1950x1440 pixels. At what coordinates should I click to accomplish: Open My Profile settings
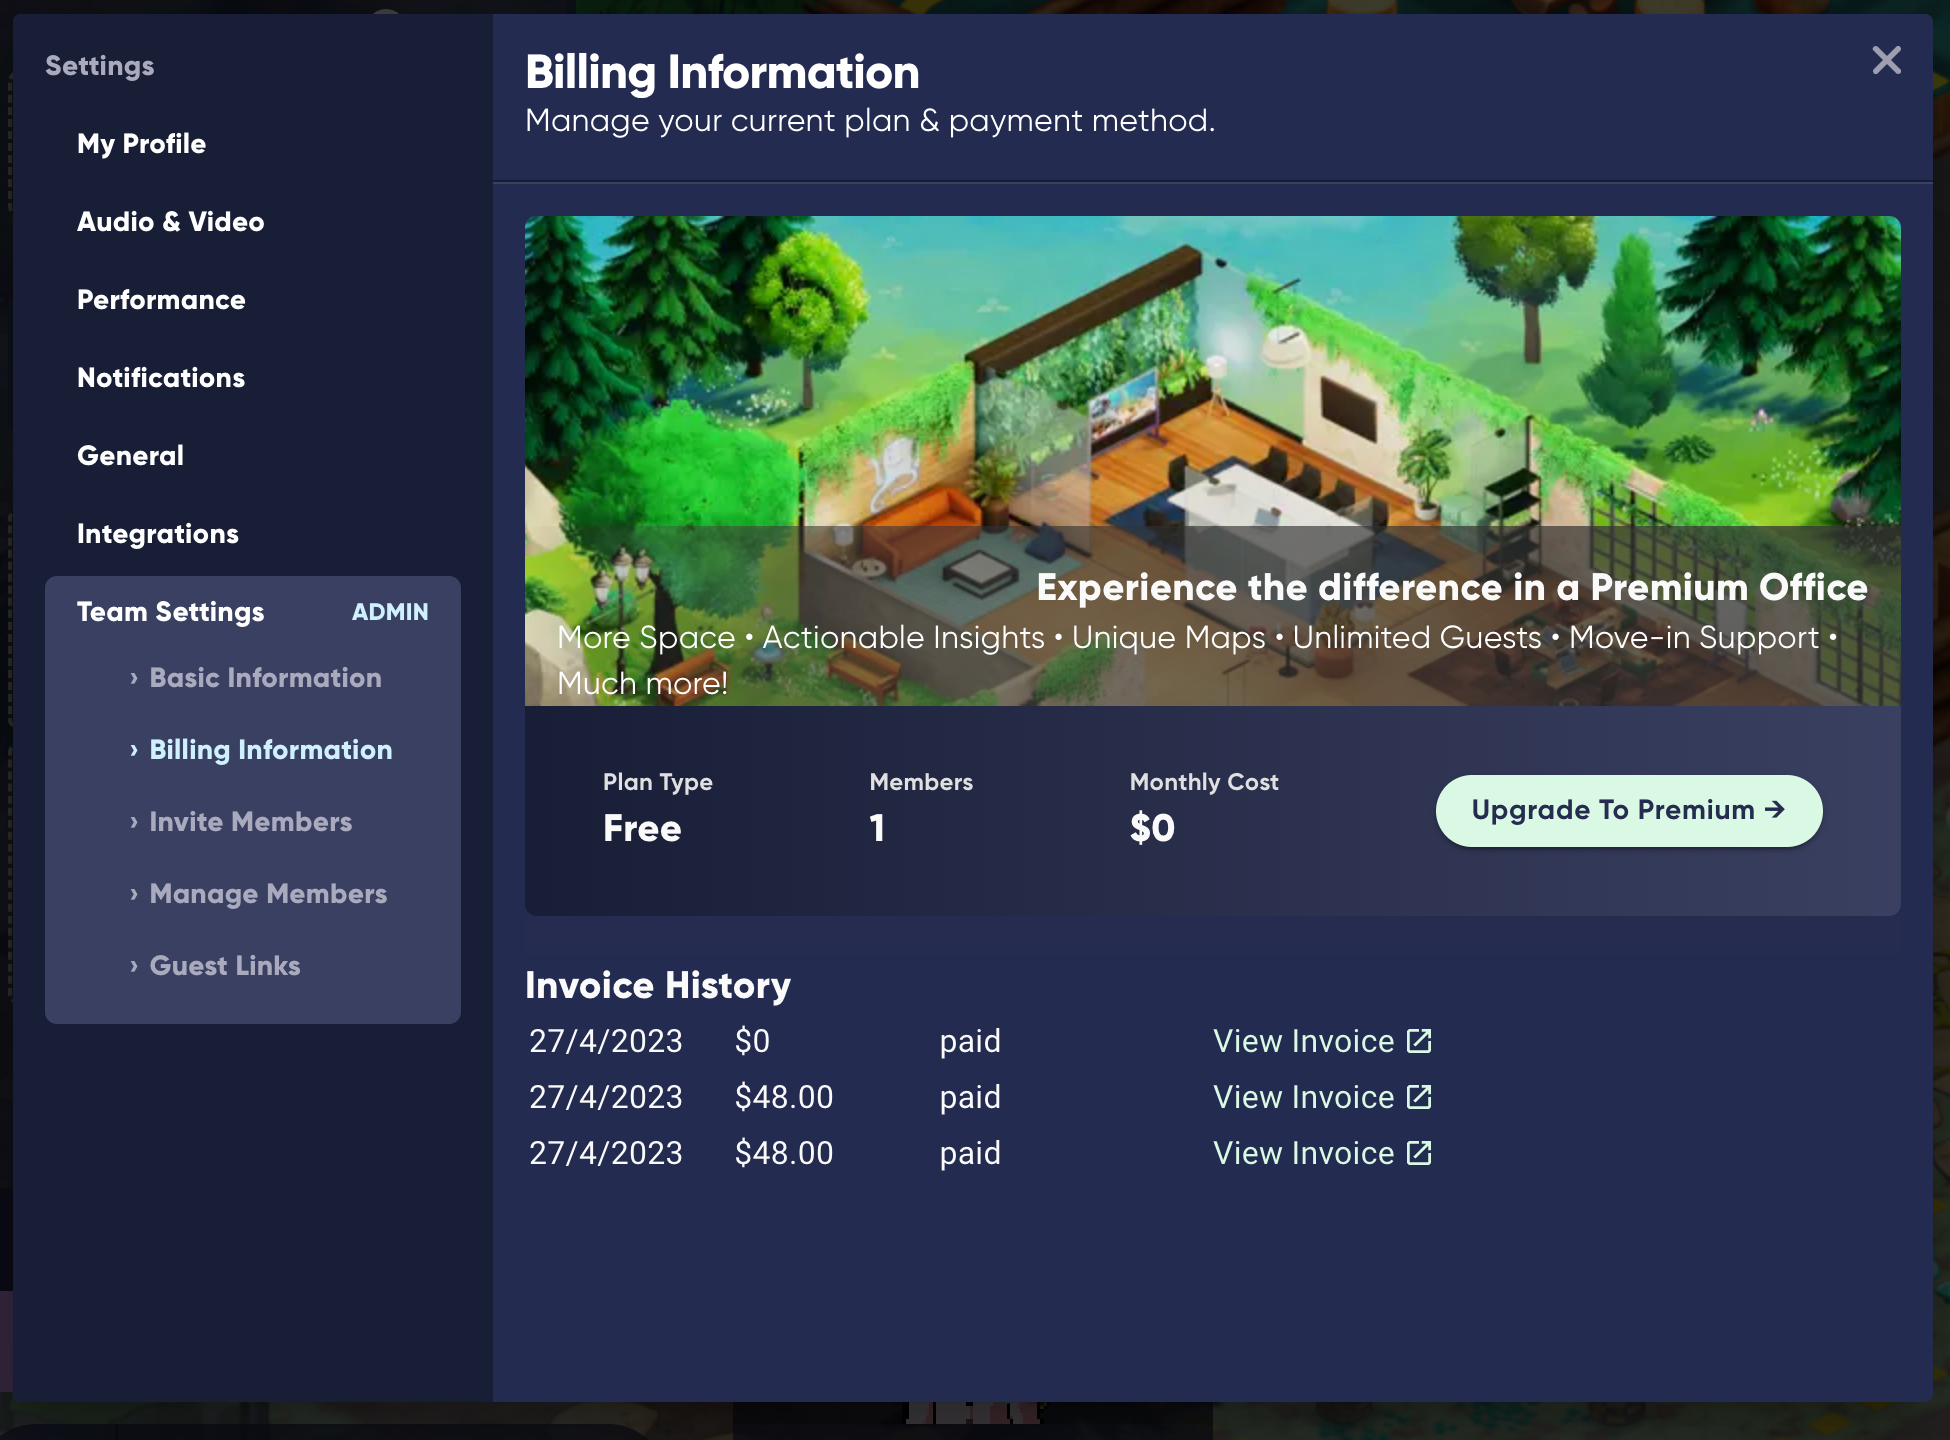[141, 144]
